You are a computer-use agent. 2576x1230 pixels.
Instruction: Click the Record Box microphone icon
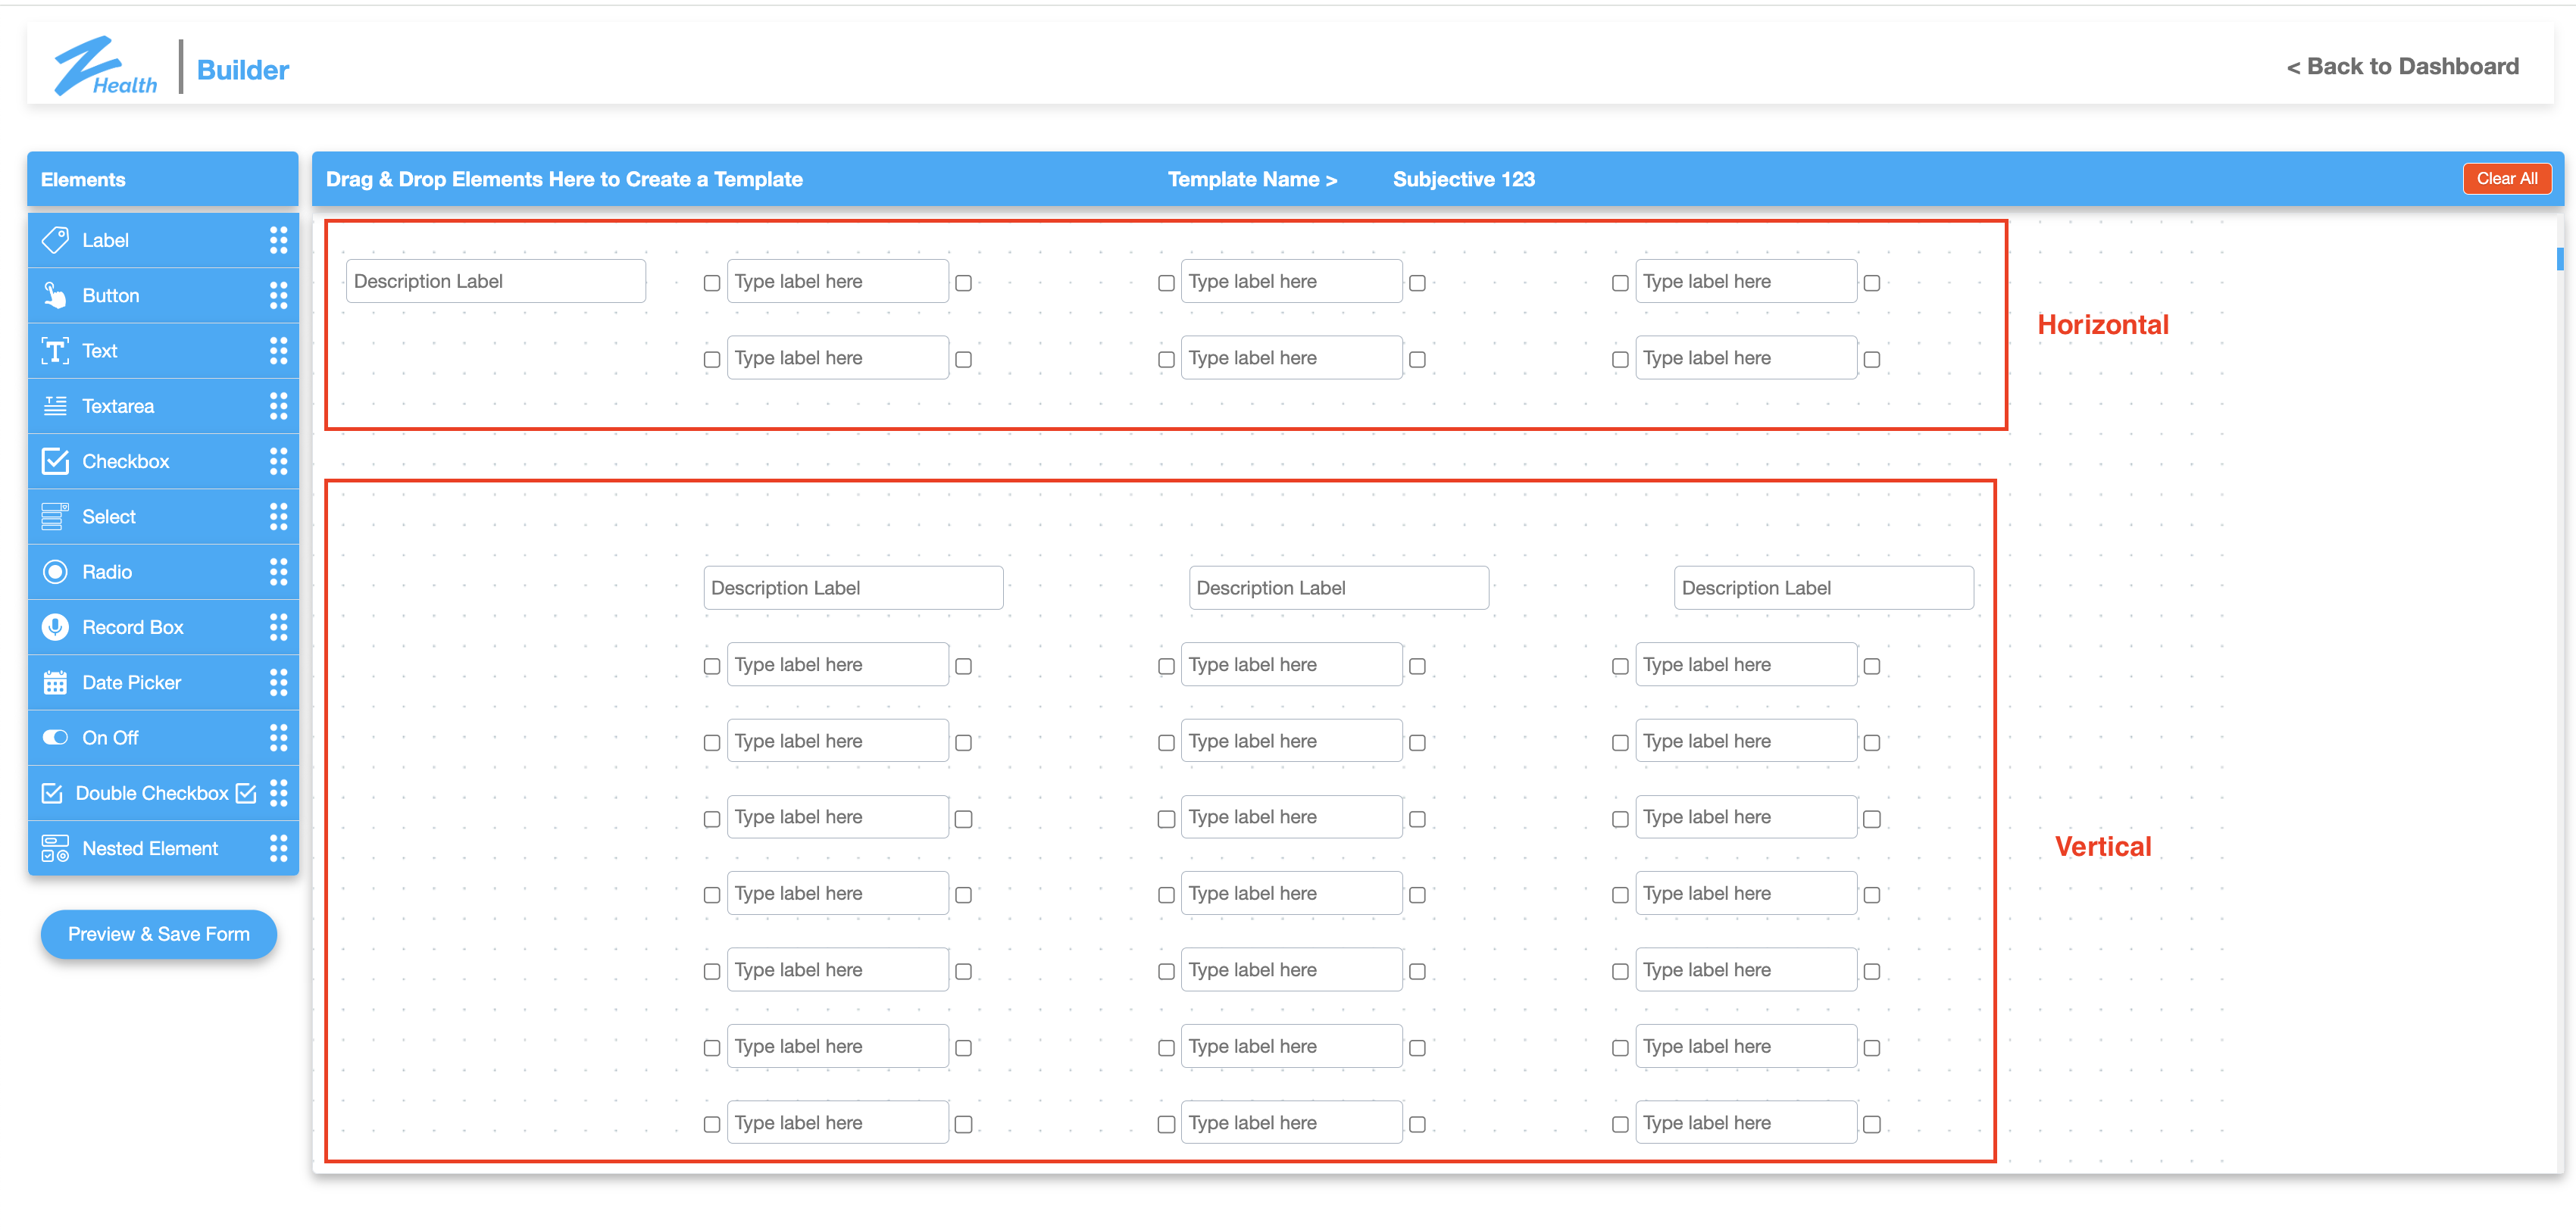[x=55, y=627]
